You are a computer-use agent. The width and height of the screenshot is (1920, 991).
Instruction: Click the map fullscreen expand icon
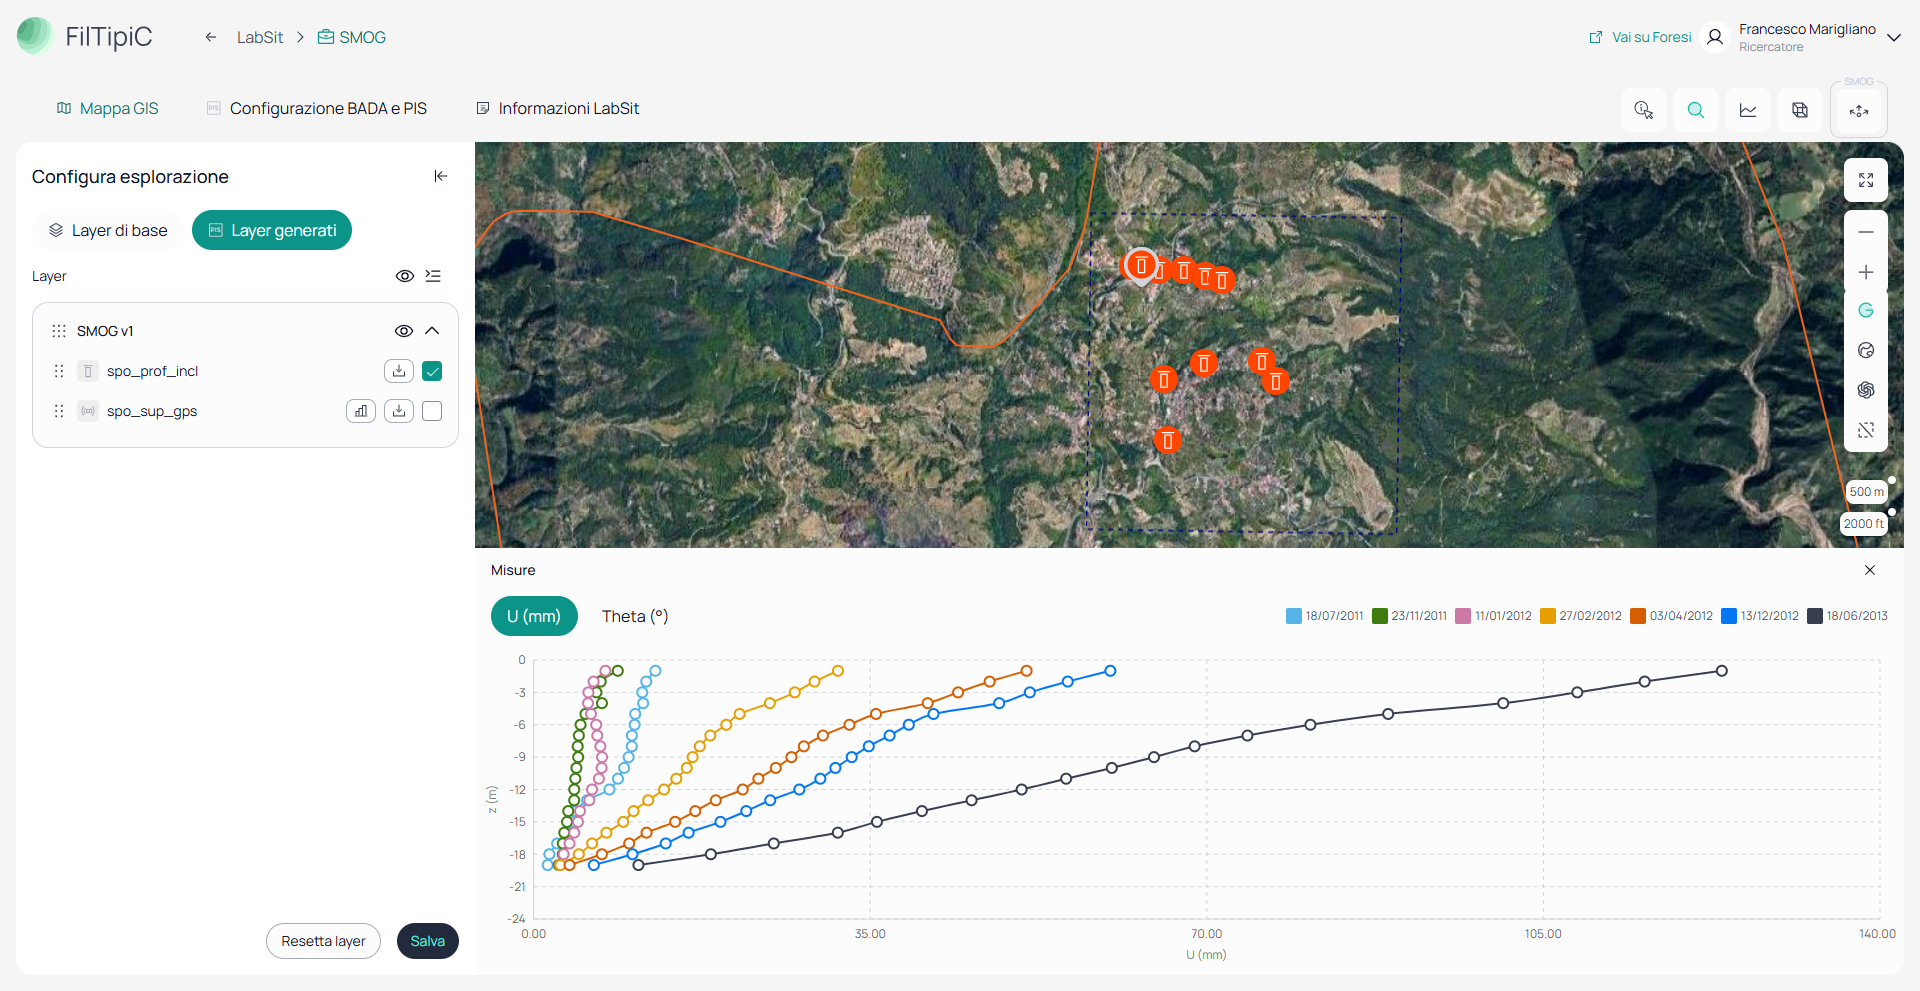(x=1866, y=180)
